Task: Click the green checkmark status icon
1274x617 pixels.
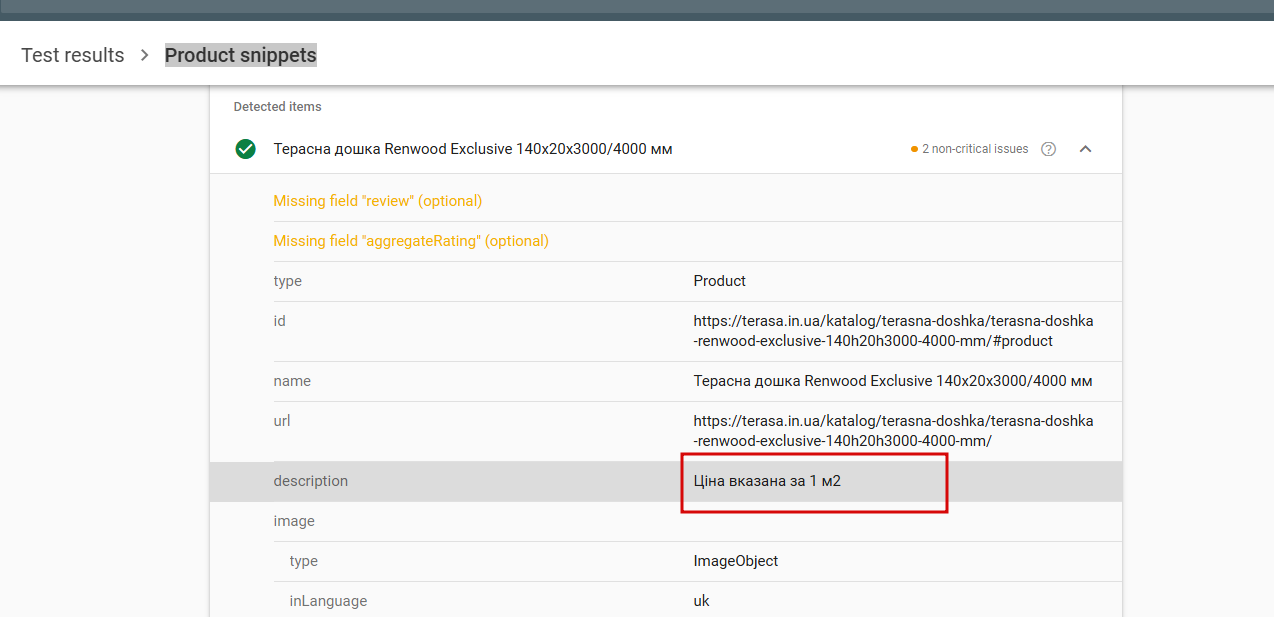Action: pyautogui.click(x=245, y=149)
